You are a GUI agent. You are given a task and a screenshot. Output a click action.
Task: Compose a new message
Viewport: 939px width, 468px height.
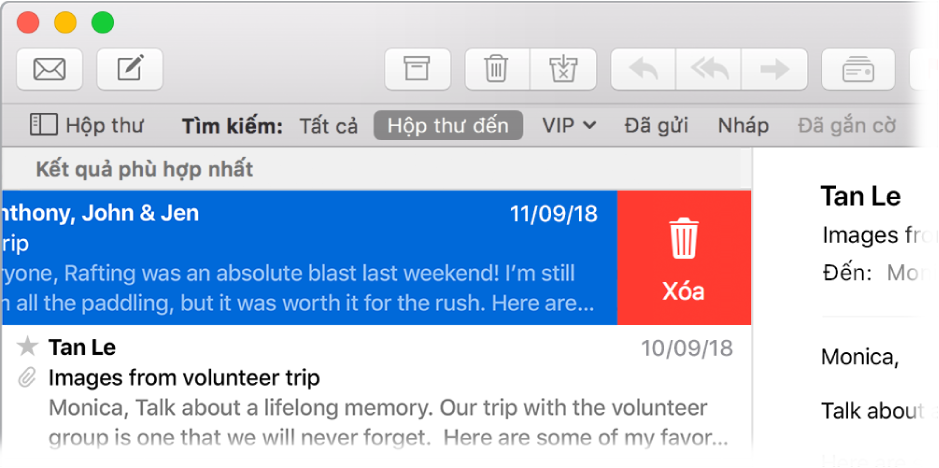coord(130,69)
